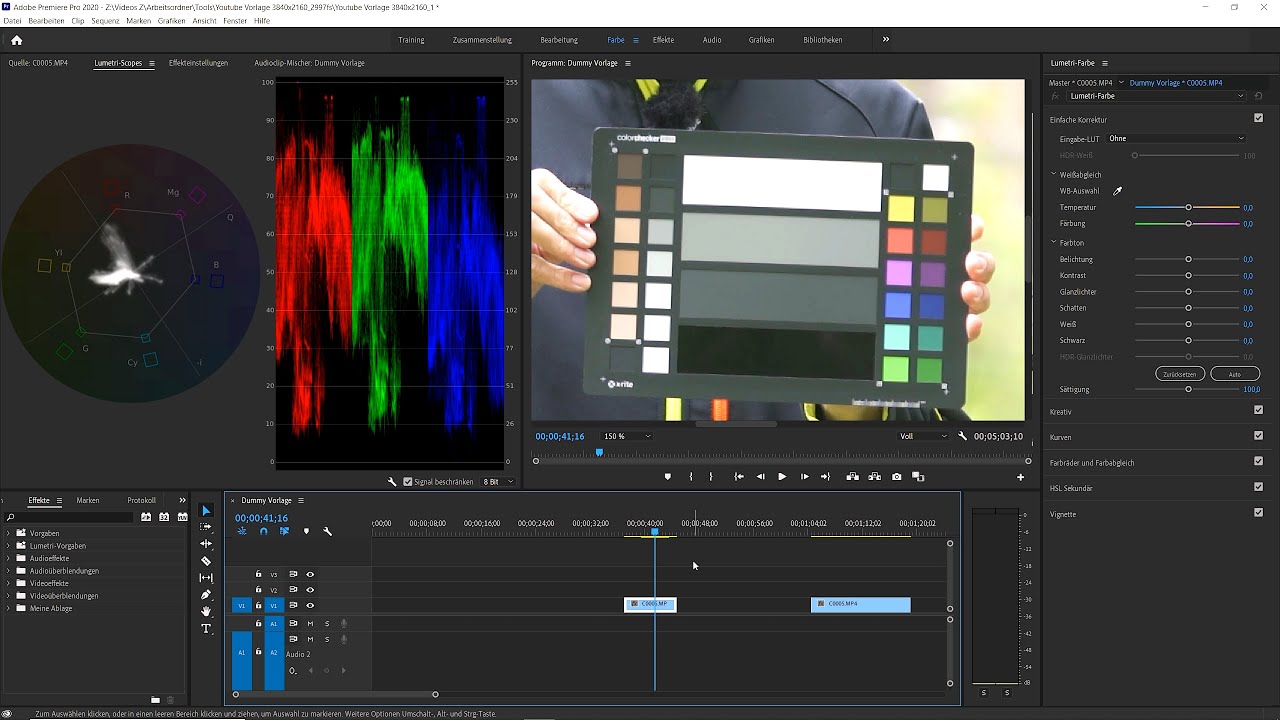
Task: Toggle Vignette checkbox
Action: click(x=1259, y=513)
